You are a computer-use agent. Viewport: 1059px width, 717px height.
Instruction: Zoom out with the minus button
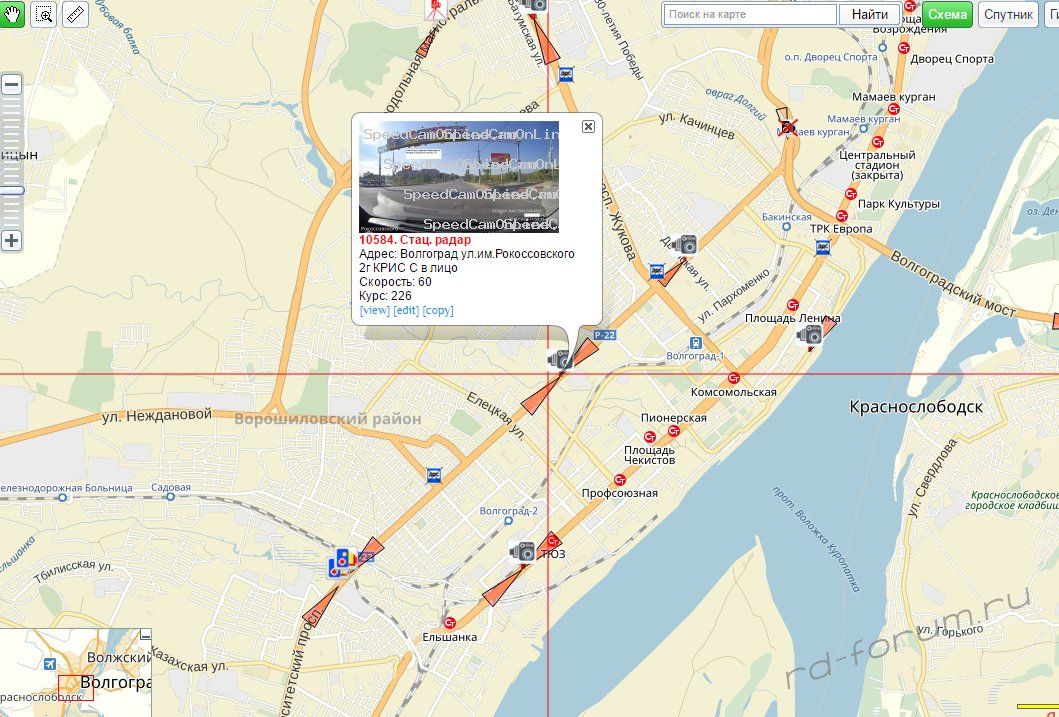tap(11, 85)
